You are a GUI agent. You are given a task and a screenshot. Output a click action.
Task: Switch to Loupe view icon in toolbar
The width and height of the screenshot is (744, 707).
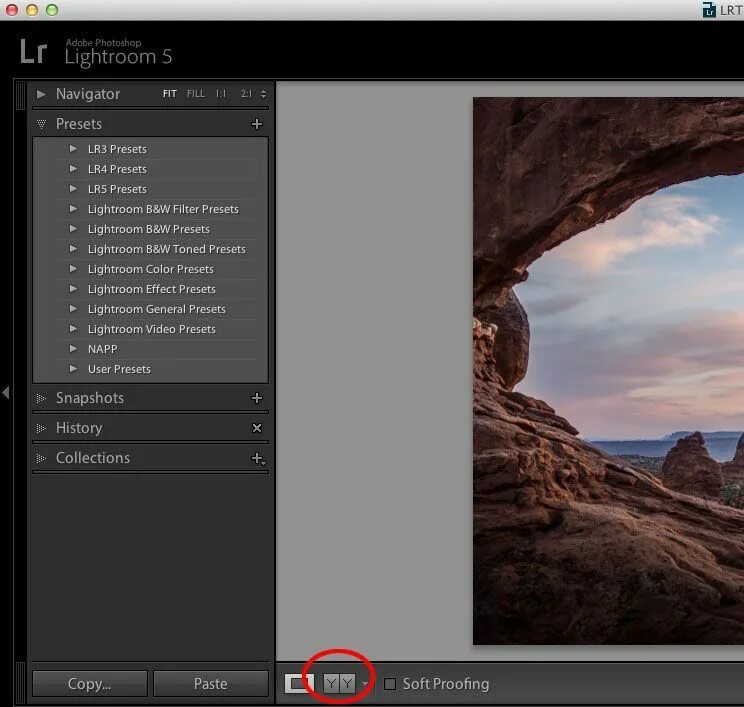click(299, 683)
